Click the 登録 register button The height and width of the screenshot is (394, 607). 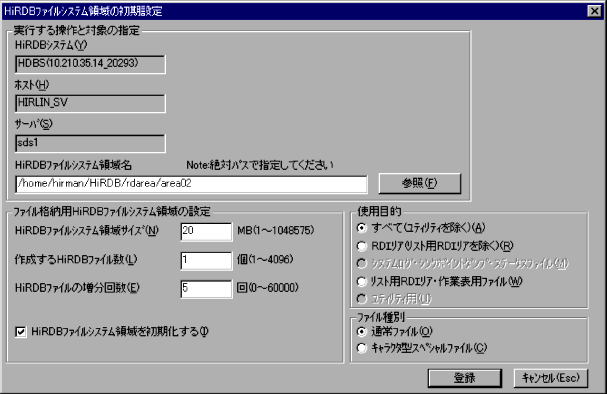point(465,378)
